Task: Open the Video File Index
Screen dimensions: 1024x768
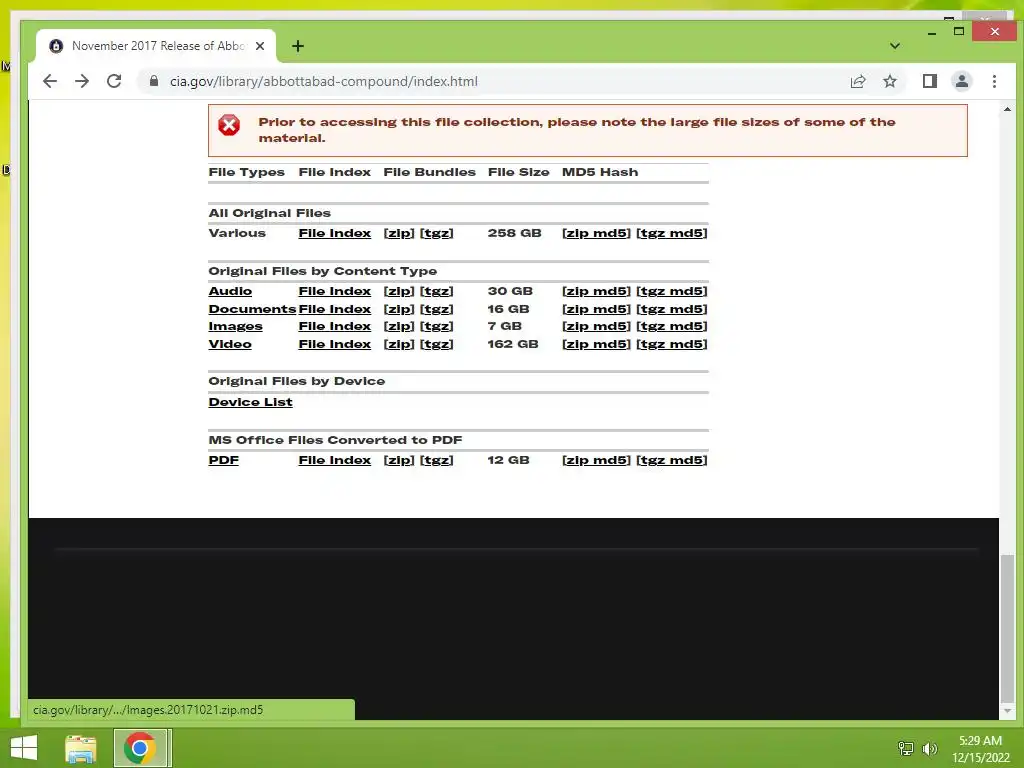Action: 334,344
